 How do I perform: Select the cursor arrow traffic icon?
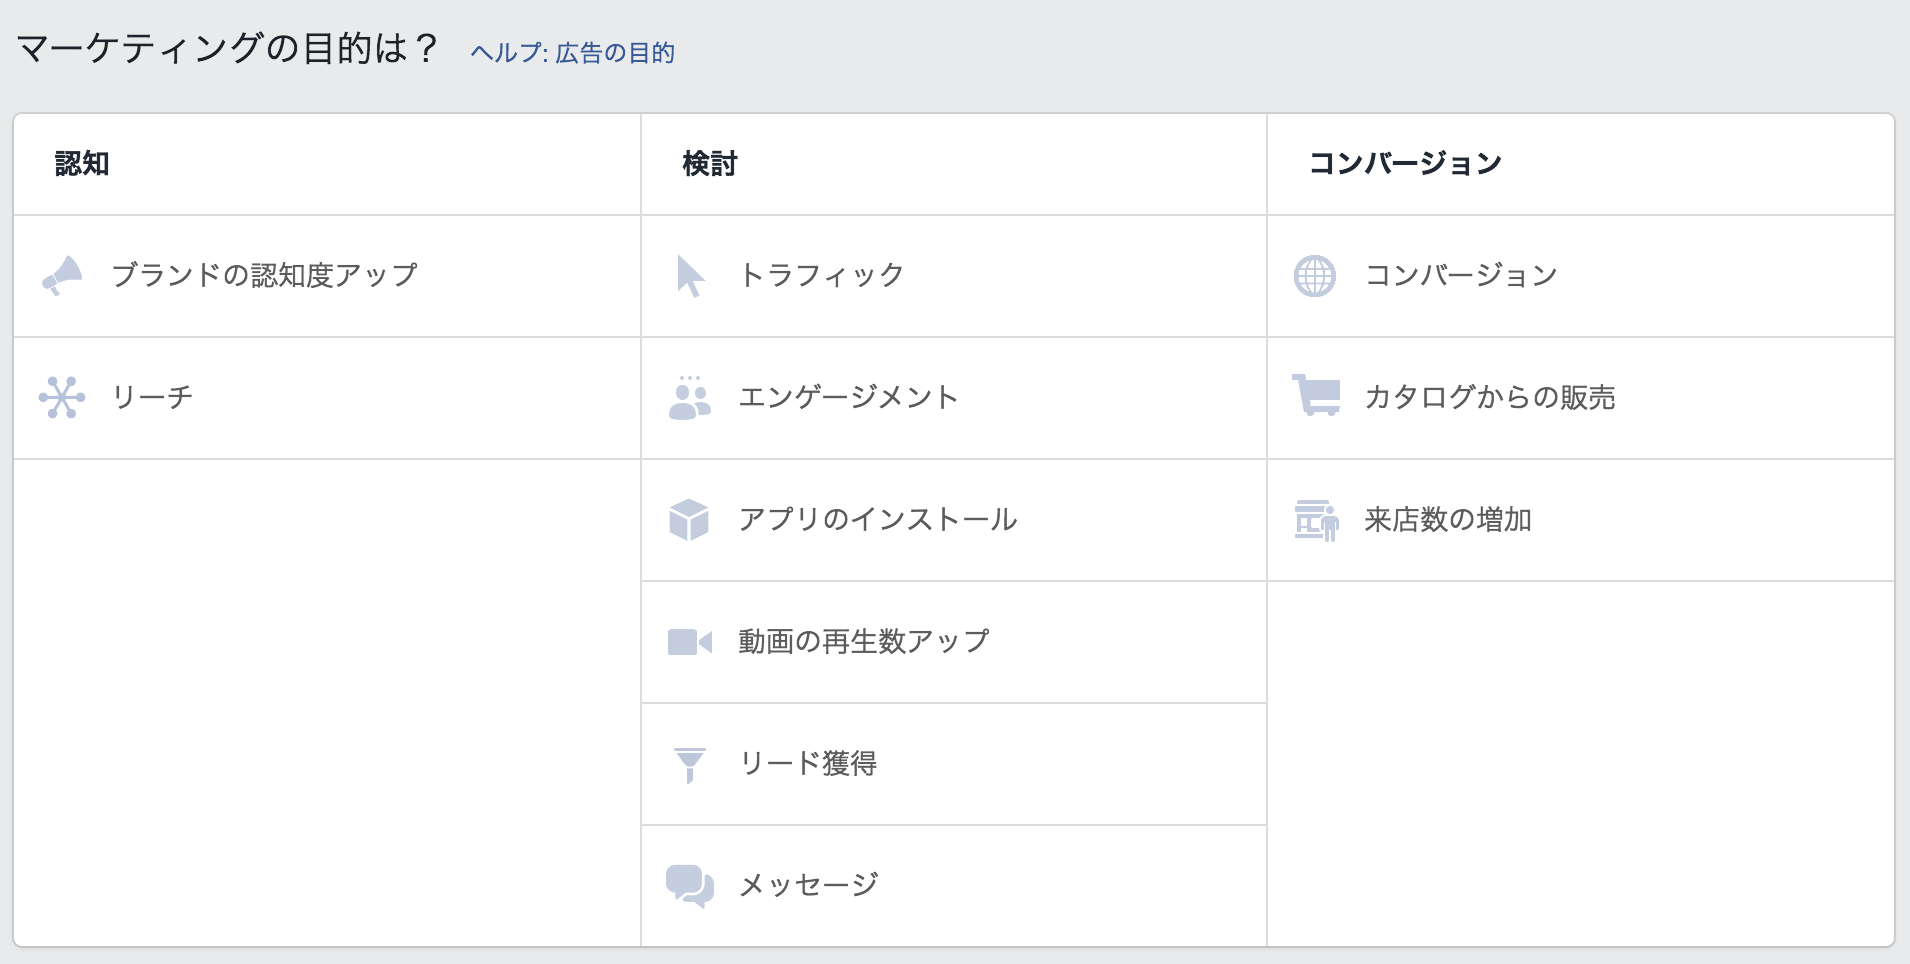tap(690, 276)
